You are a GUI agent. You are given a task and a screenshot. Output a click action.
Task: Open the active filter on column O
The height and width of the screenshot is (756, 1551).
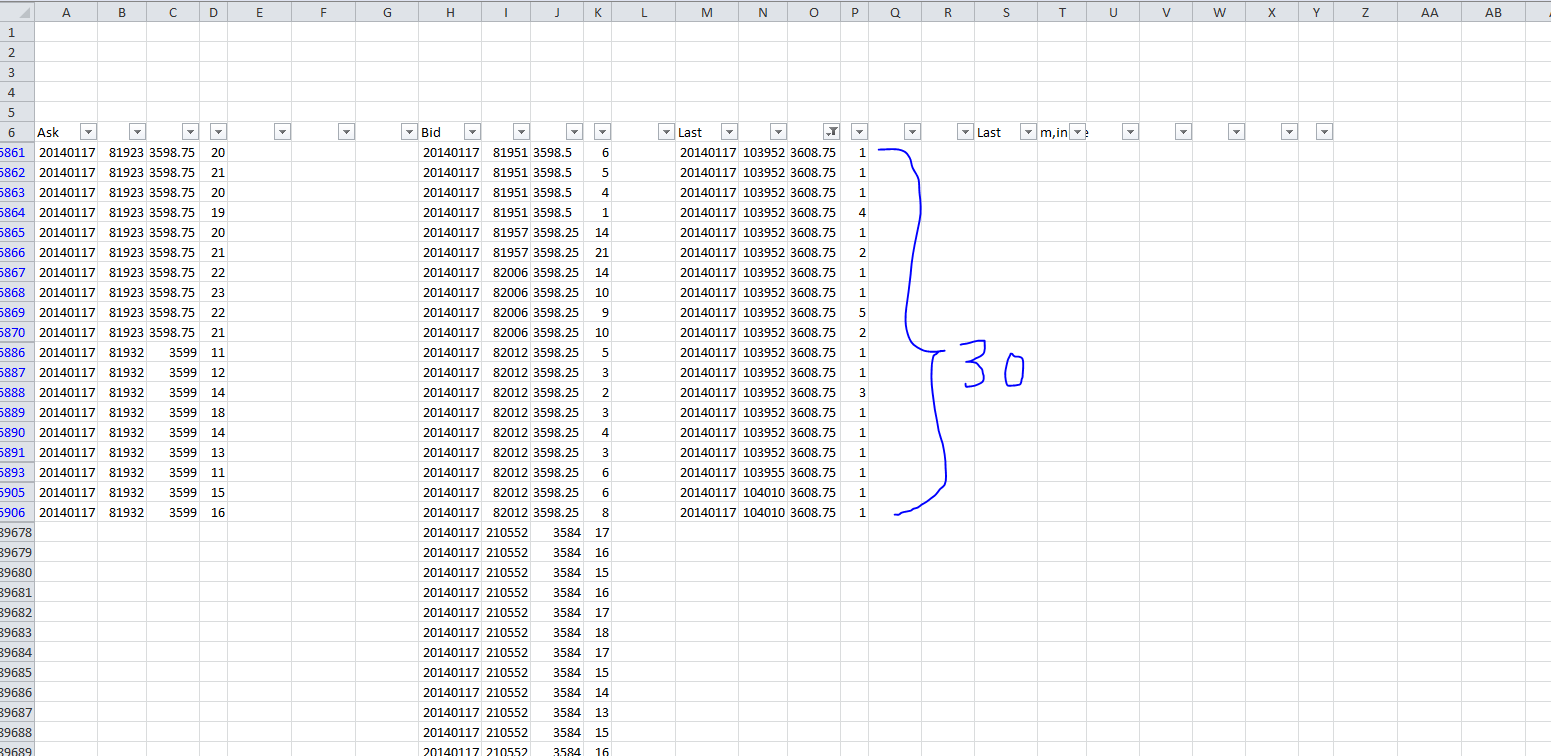coord(831,132)
